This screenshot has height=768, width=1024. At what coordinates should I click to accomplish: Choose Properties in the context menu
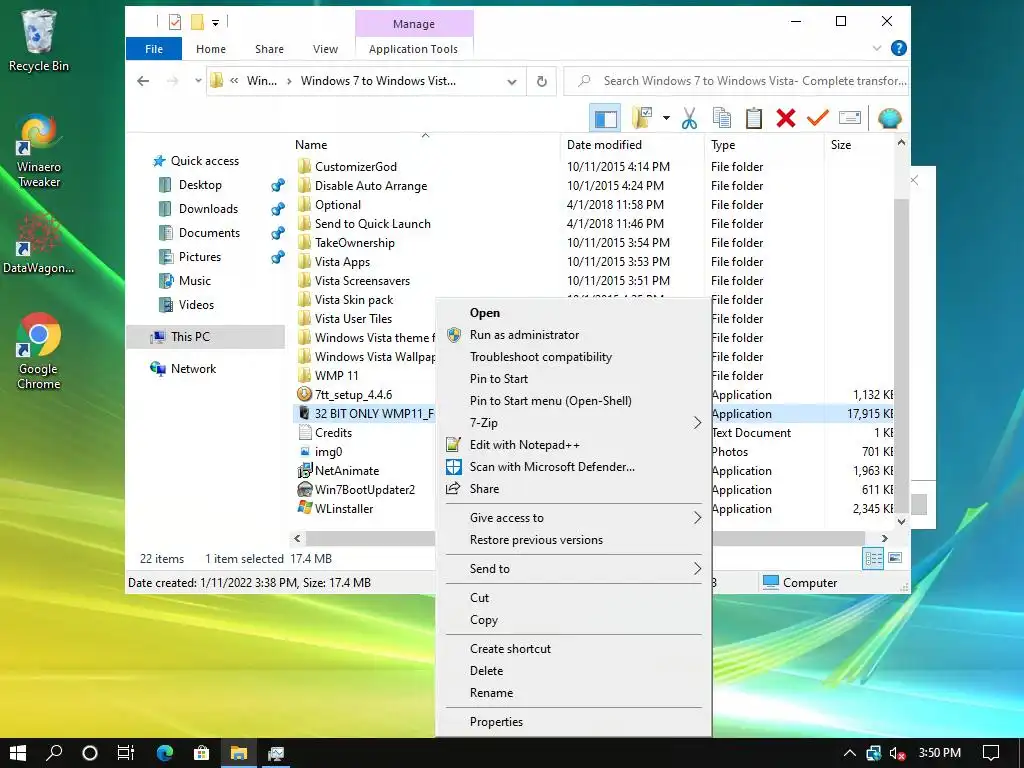(x=573, y=722)
